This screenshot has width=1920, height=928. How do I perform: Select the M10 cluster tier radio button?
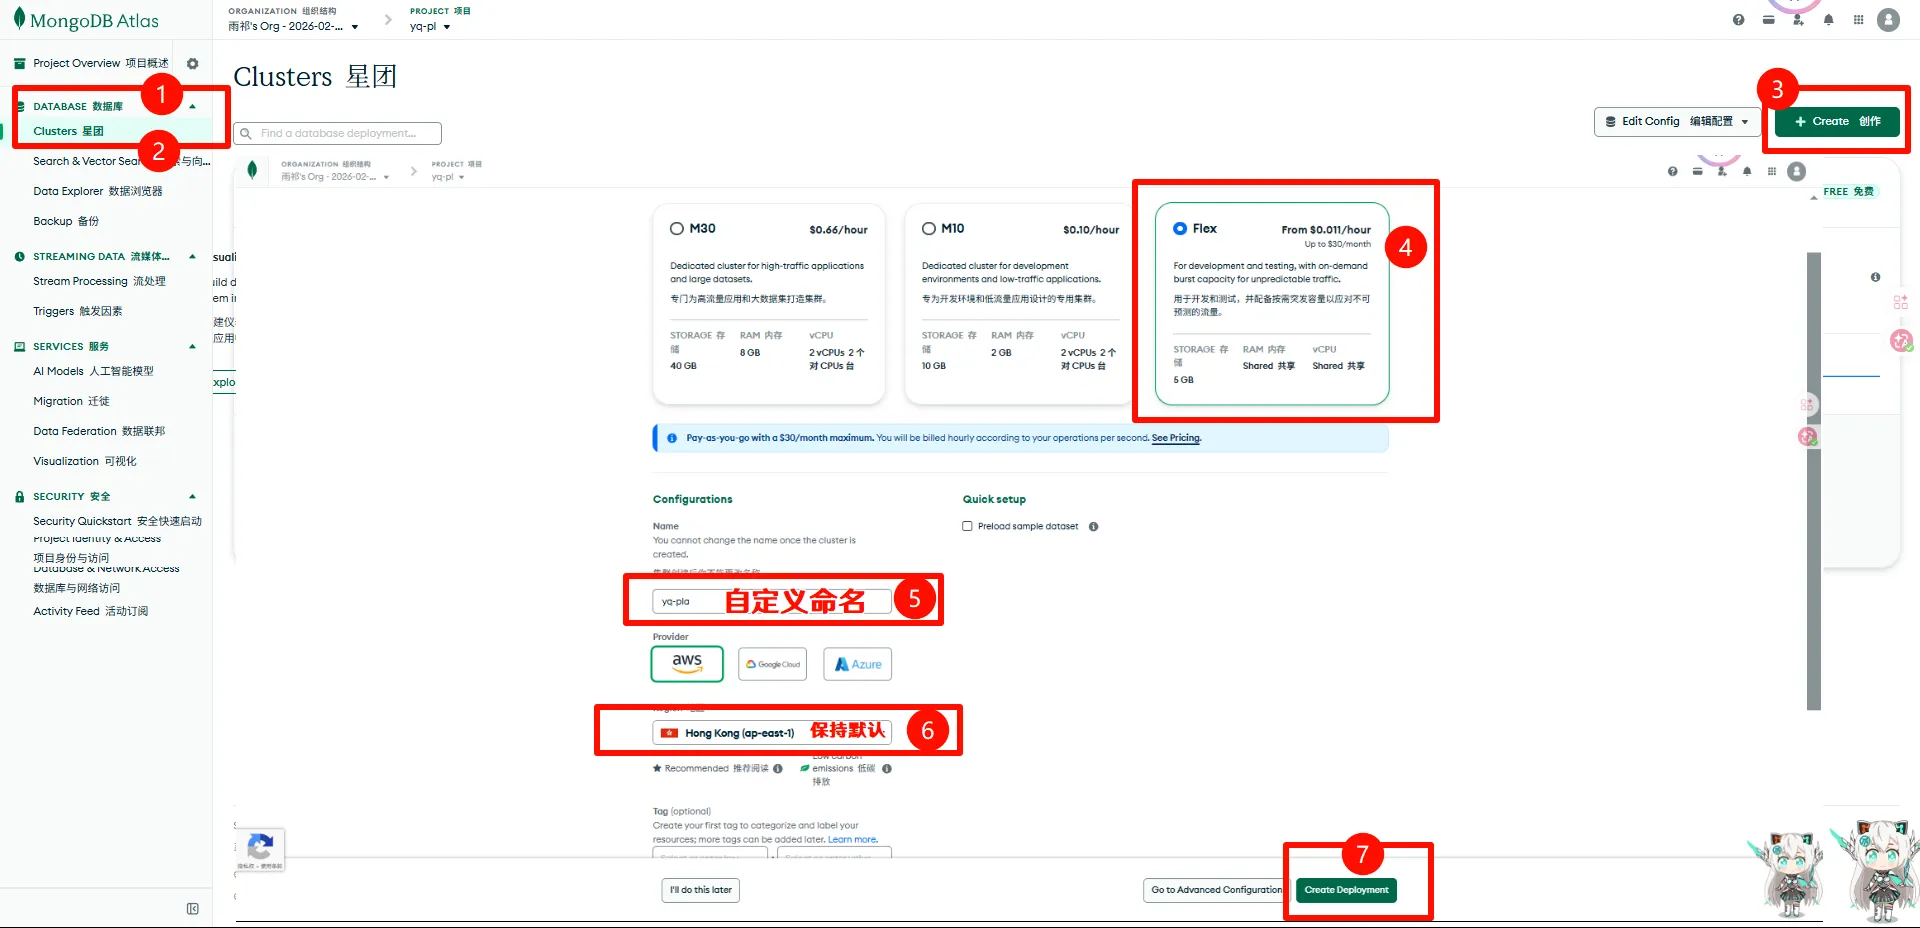click(x=929, y=229)
